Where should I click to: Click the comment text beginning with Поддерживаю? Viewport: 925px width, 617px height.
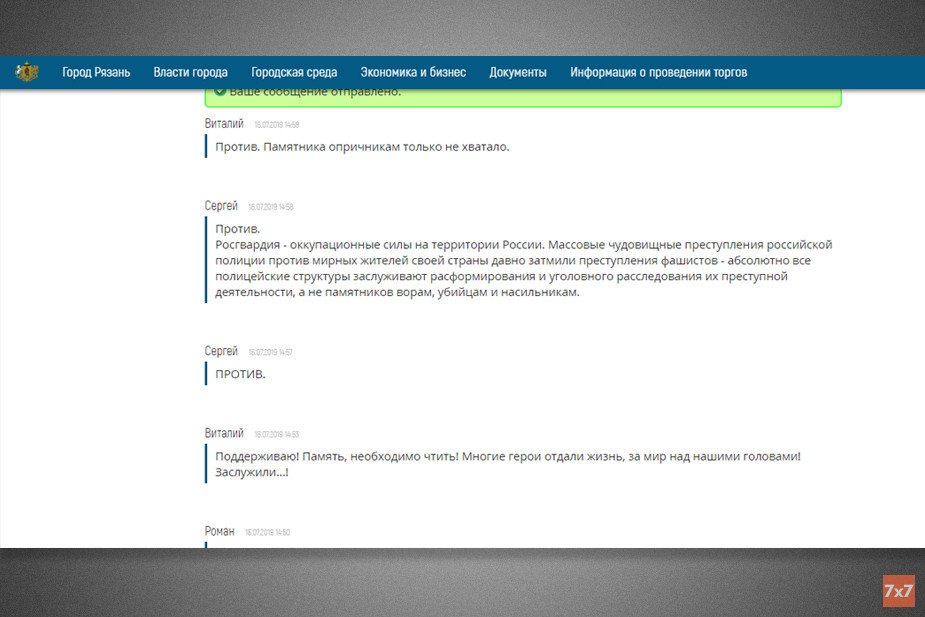(508, 464)
